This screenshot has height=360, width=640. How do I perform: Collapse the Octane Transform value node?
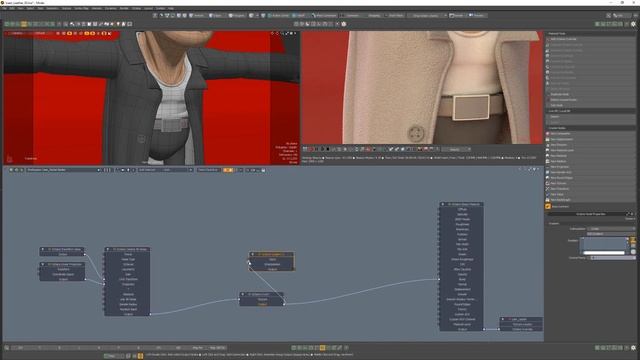(x=42, y=249)
